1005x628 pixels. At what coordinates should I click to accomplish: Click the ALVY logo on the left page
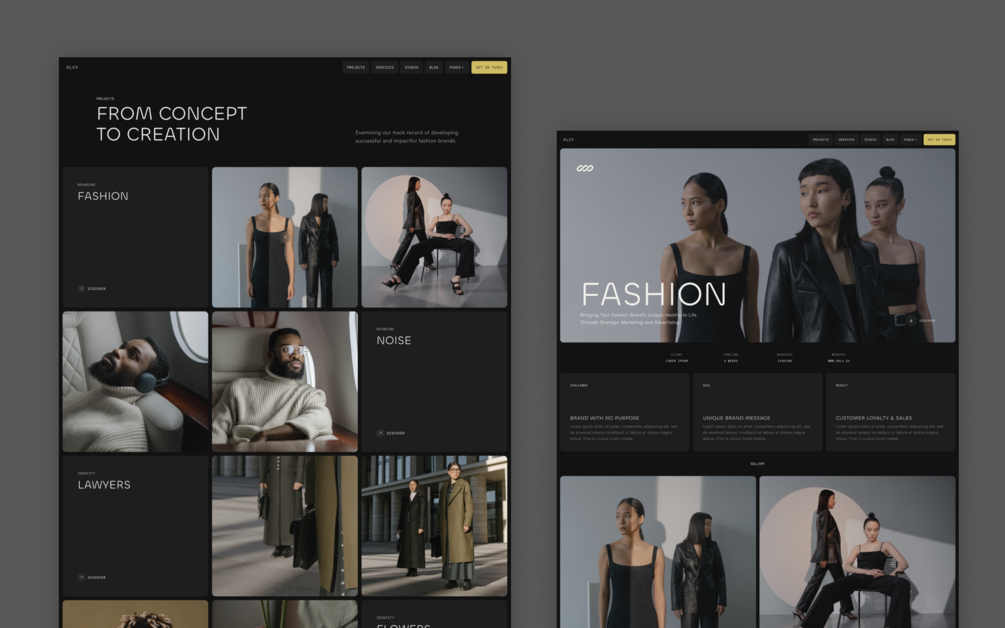72,67
